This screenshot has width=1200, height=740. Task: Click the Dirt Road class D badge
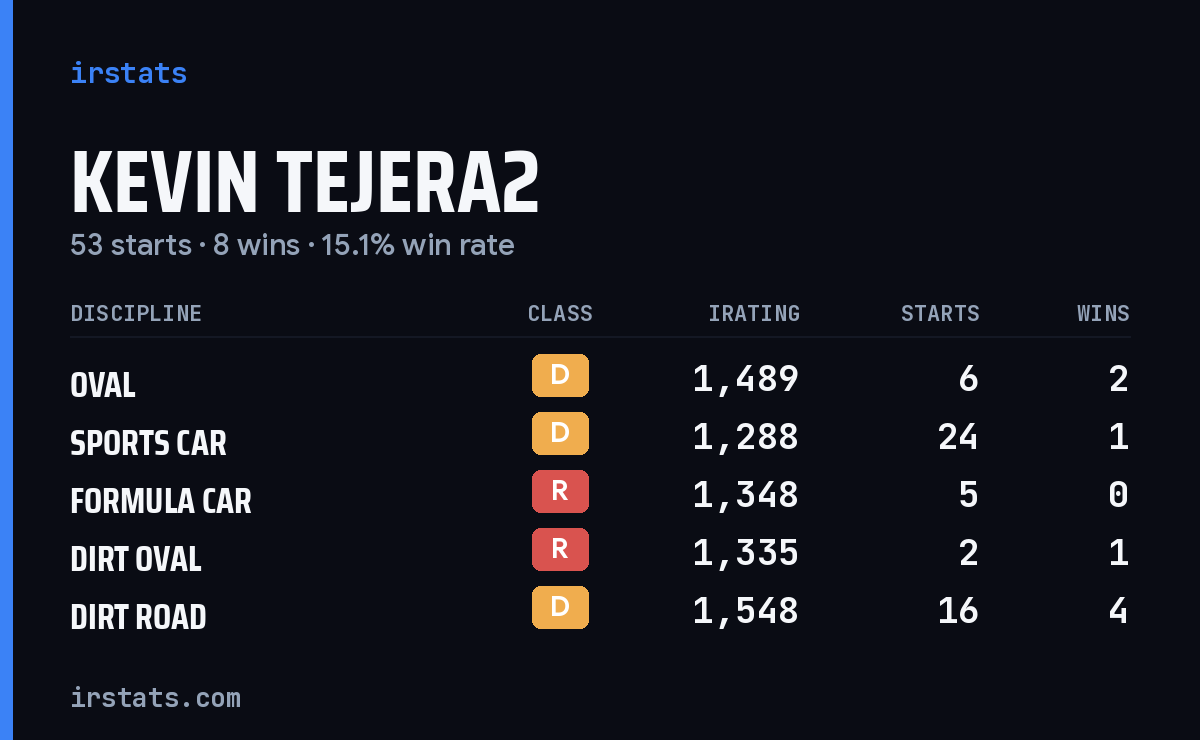pyautogui.click(x=560, y=608)
